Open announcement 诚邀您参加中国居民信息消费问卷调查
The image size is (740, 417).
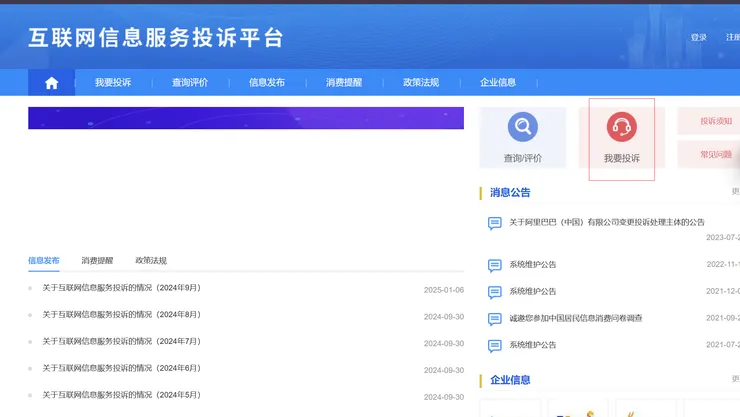pos(576,318)
